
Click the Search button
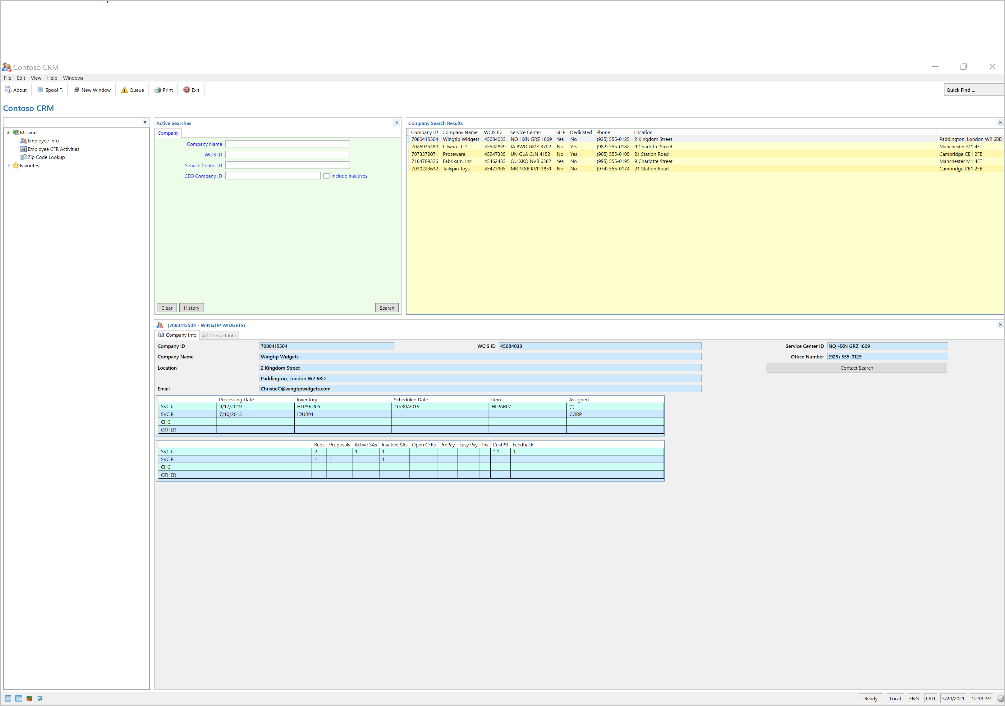[x=386, y=307]
